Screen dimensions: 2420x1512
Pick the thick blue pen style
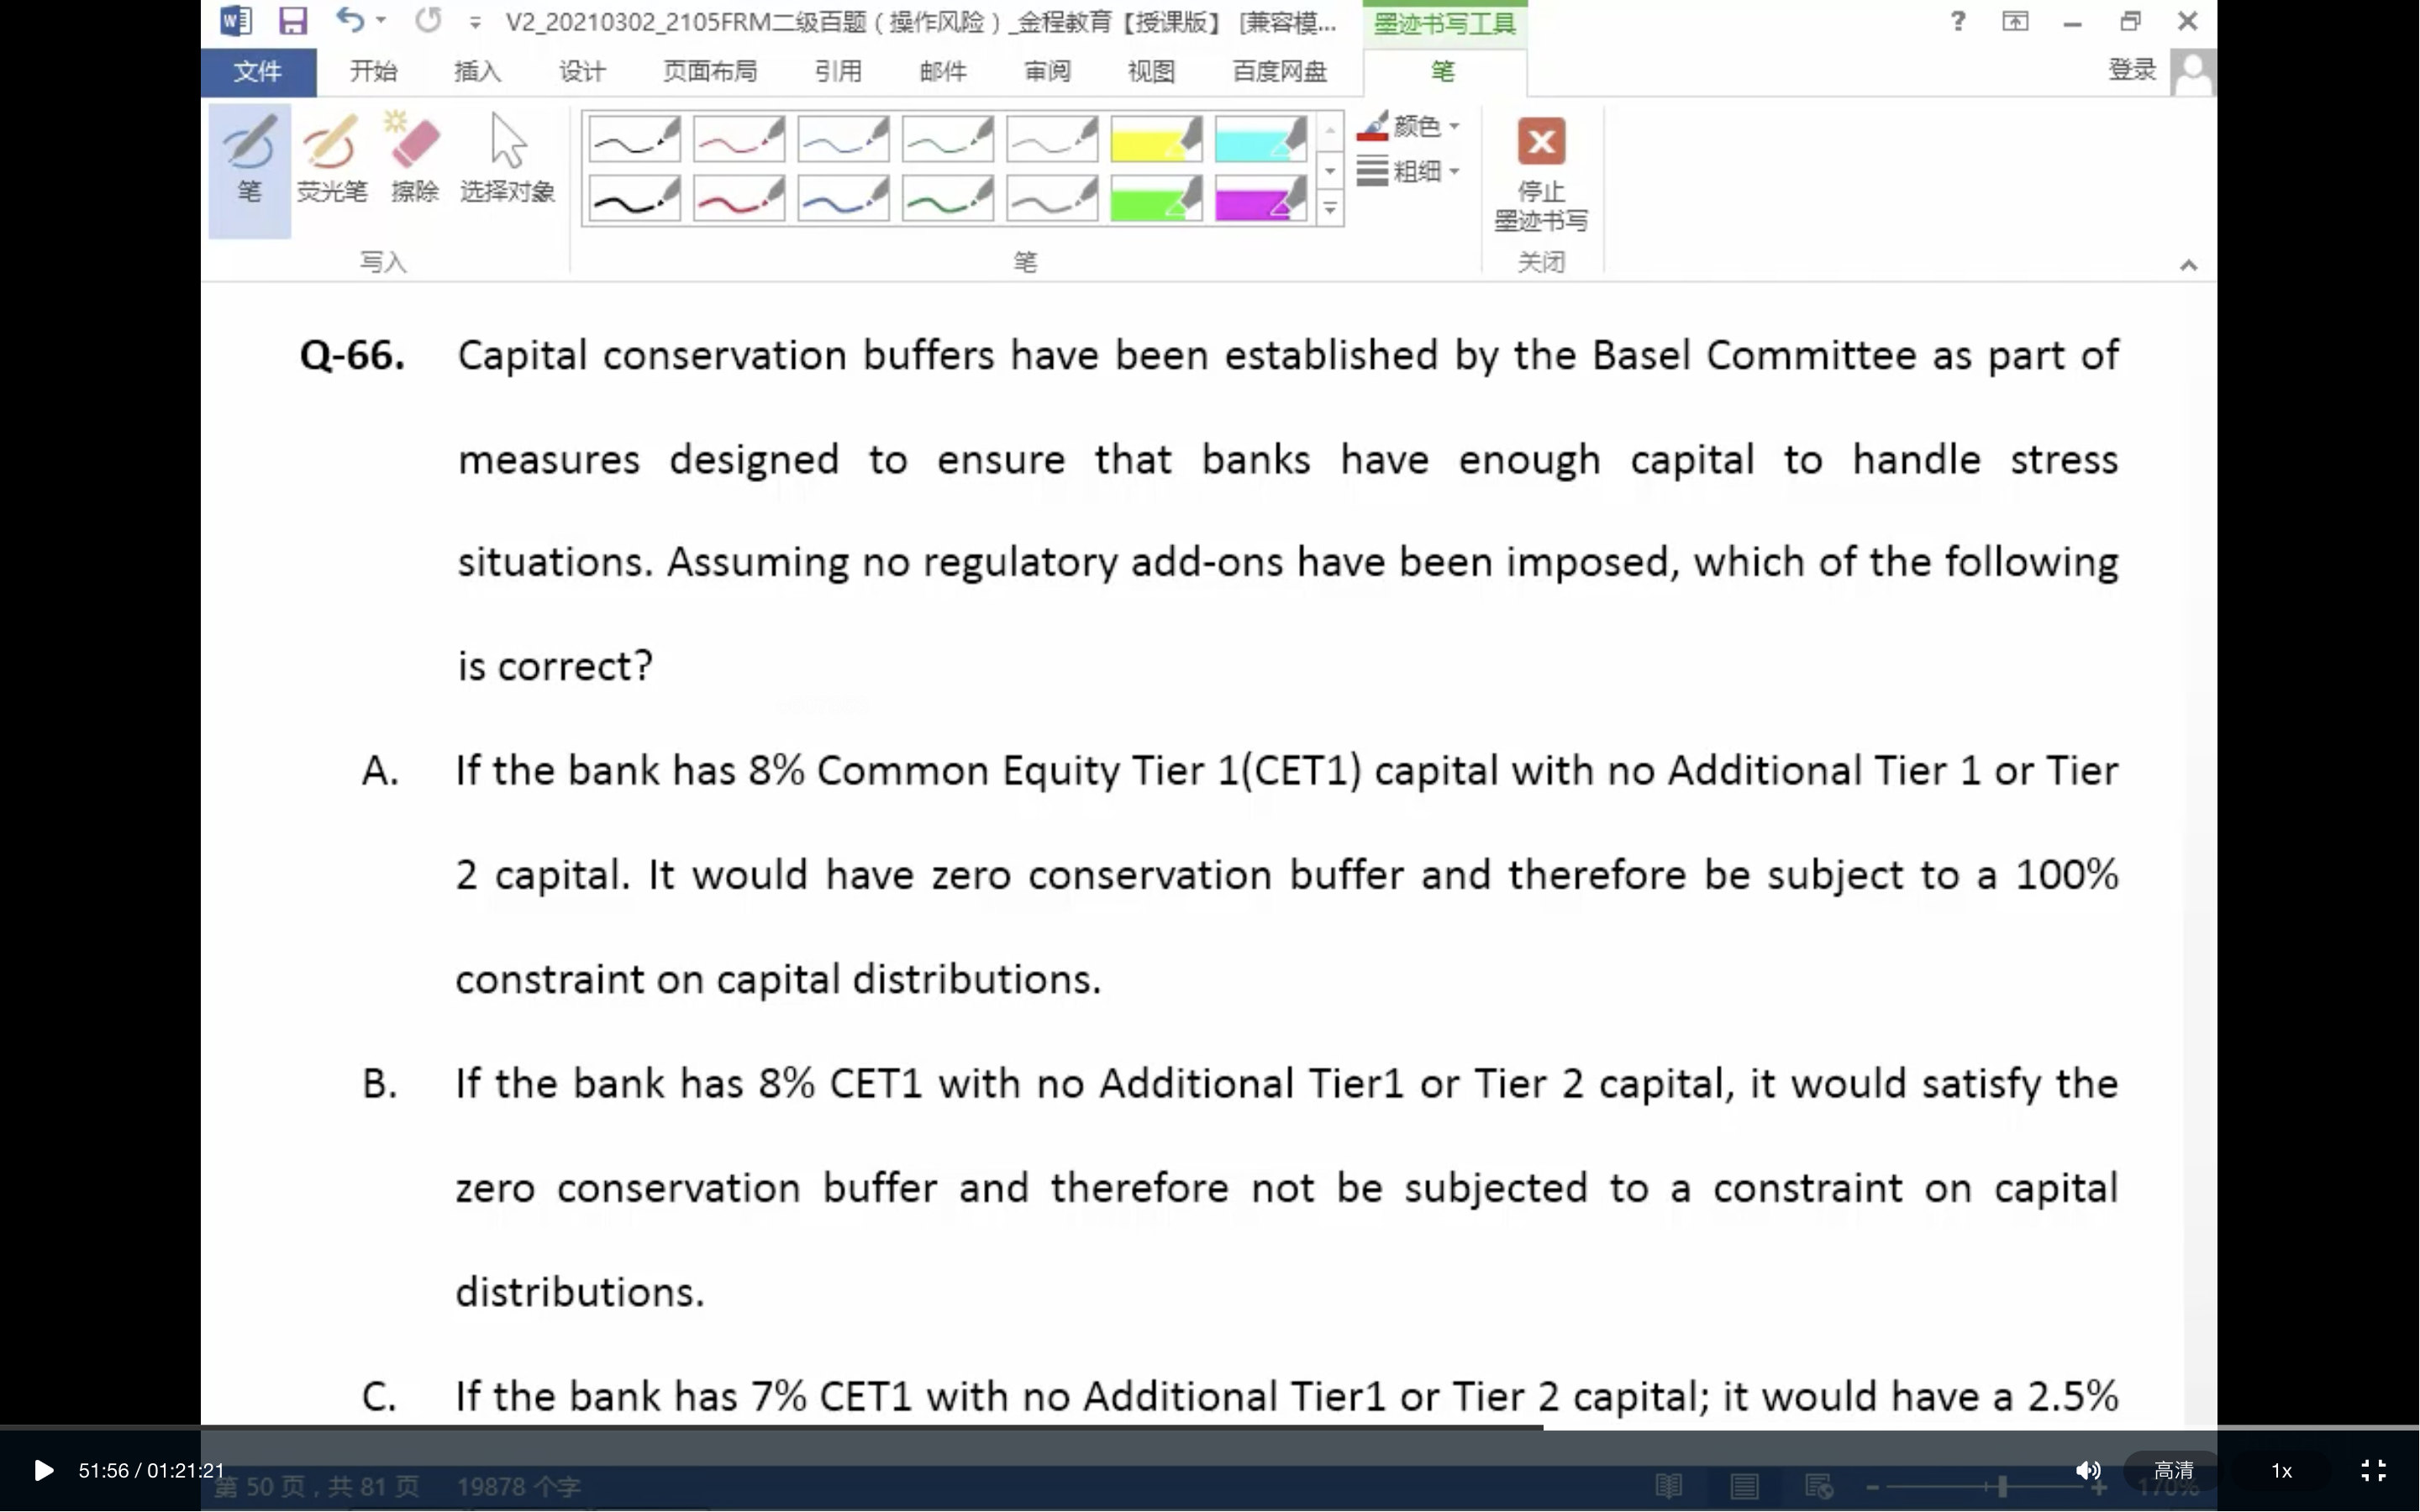[x=843, y=198]
